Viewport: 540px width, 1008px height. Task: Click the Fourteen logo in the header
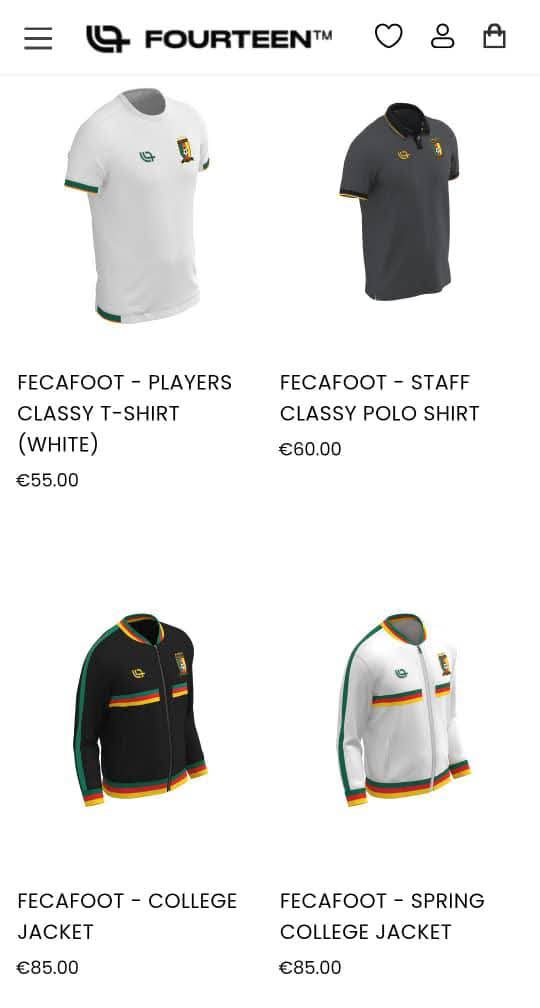point(209,39)
